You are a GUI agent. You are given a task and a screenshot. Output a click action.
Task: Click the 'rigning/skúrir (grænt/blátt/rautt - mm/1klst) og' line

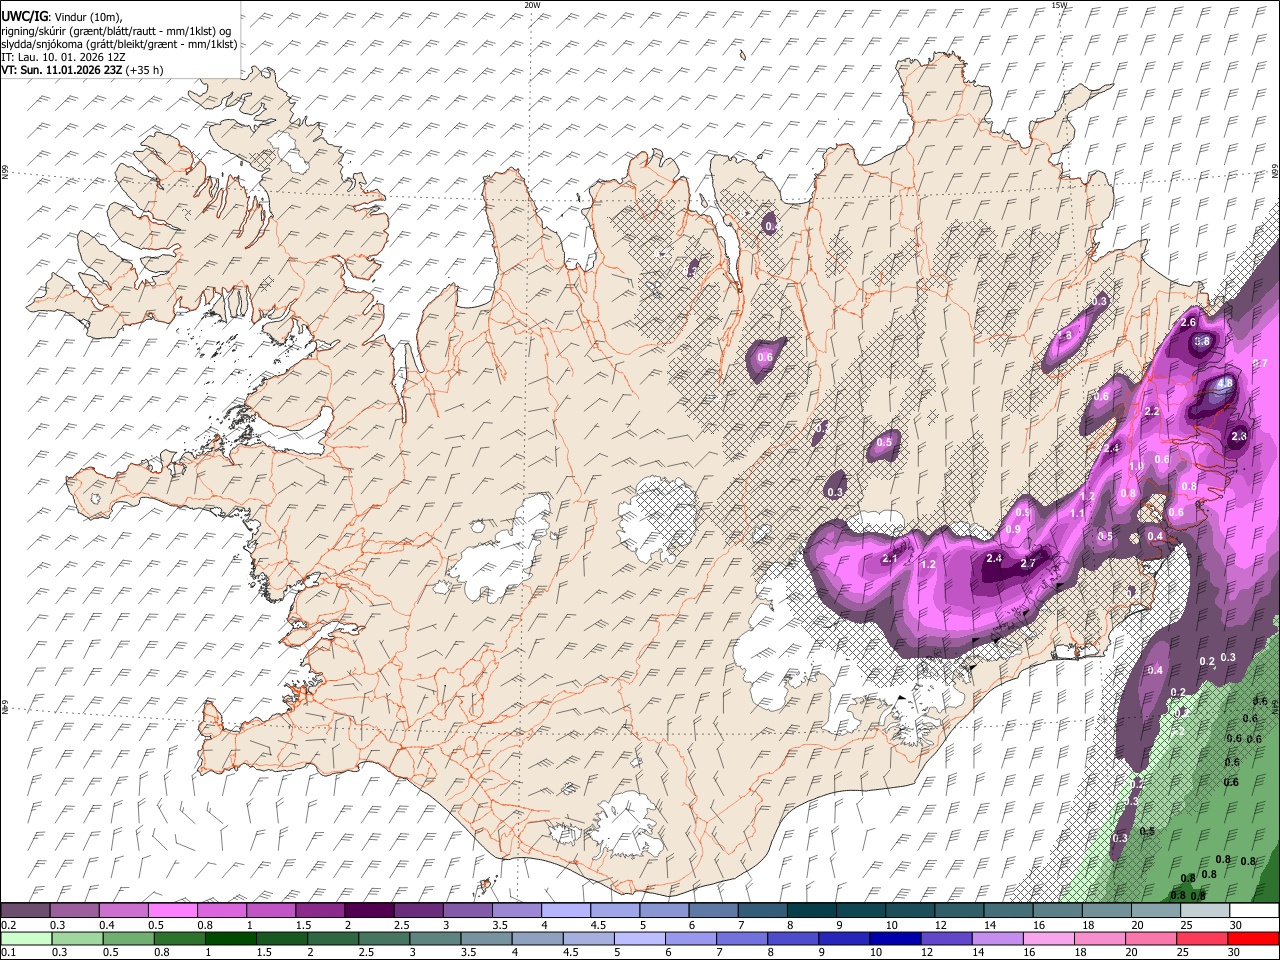[116, 30]
